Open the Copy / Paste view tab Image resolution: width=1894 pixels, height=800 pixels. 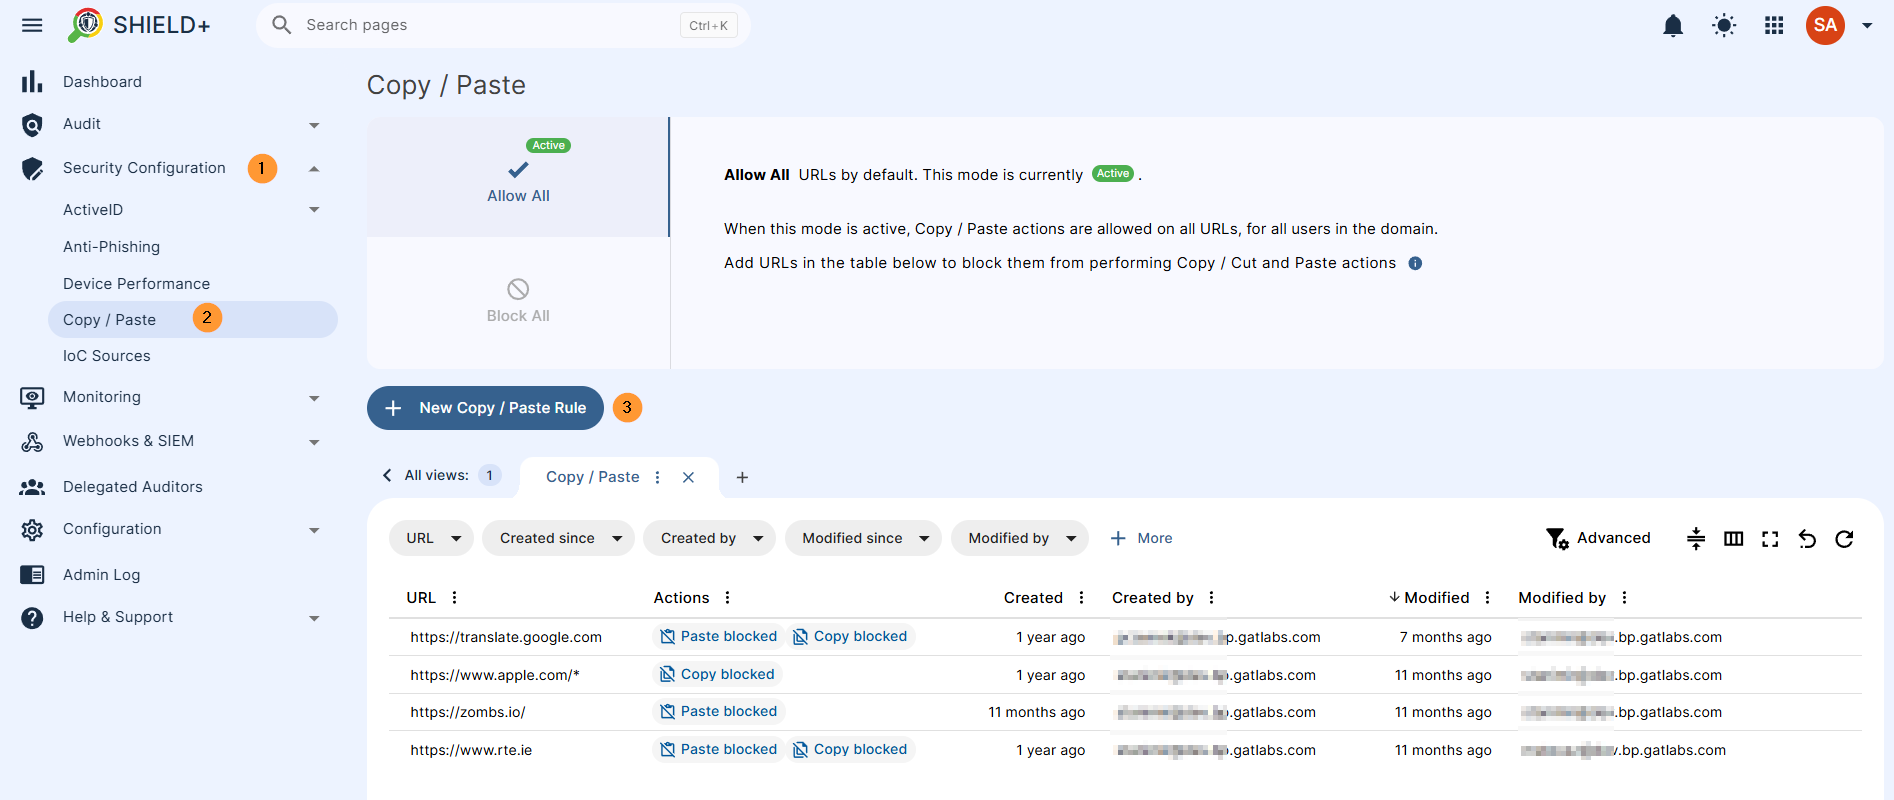[x=592, y=477]
